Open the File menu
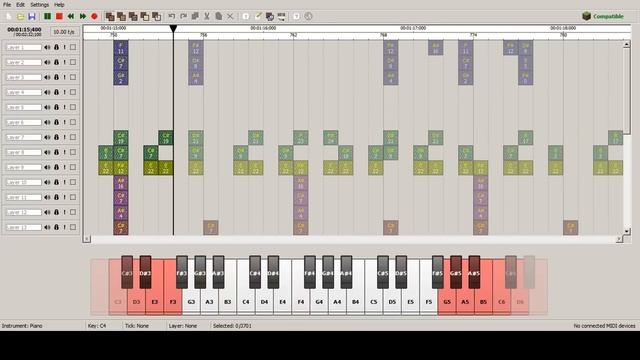The height and width of the screenshot is (360, 640). [x=7, y=5]
